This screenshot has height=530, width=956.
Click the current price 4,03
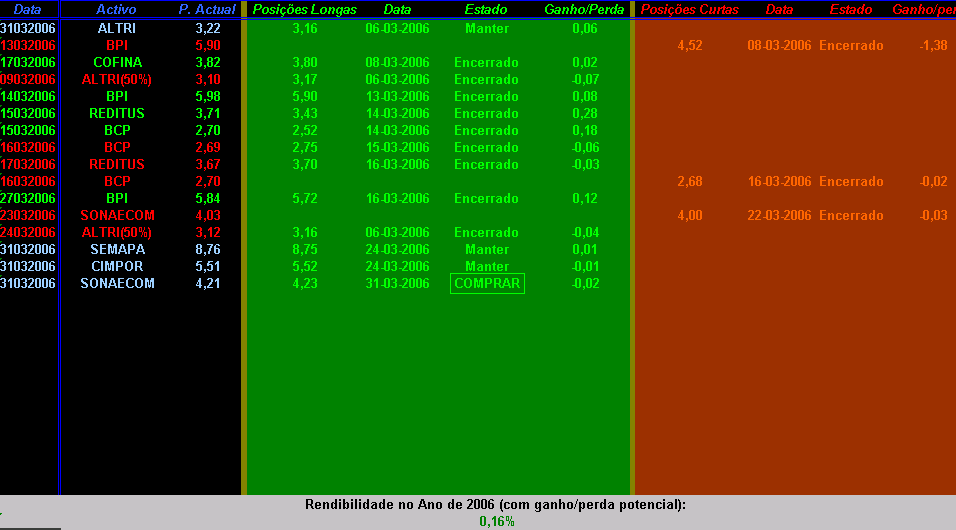[208, 215]
